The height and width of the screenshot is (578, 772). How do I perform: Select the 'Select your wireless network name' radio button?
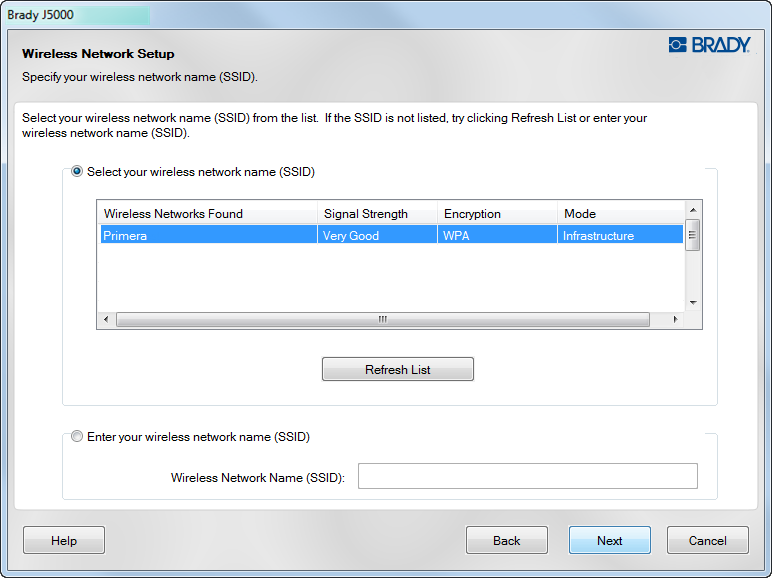click(x=78, y=172)
